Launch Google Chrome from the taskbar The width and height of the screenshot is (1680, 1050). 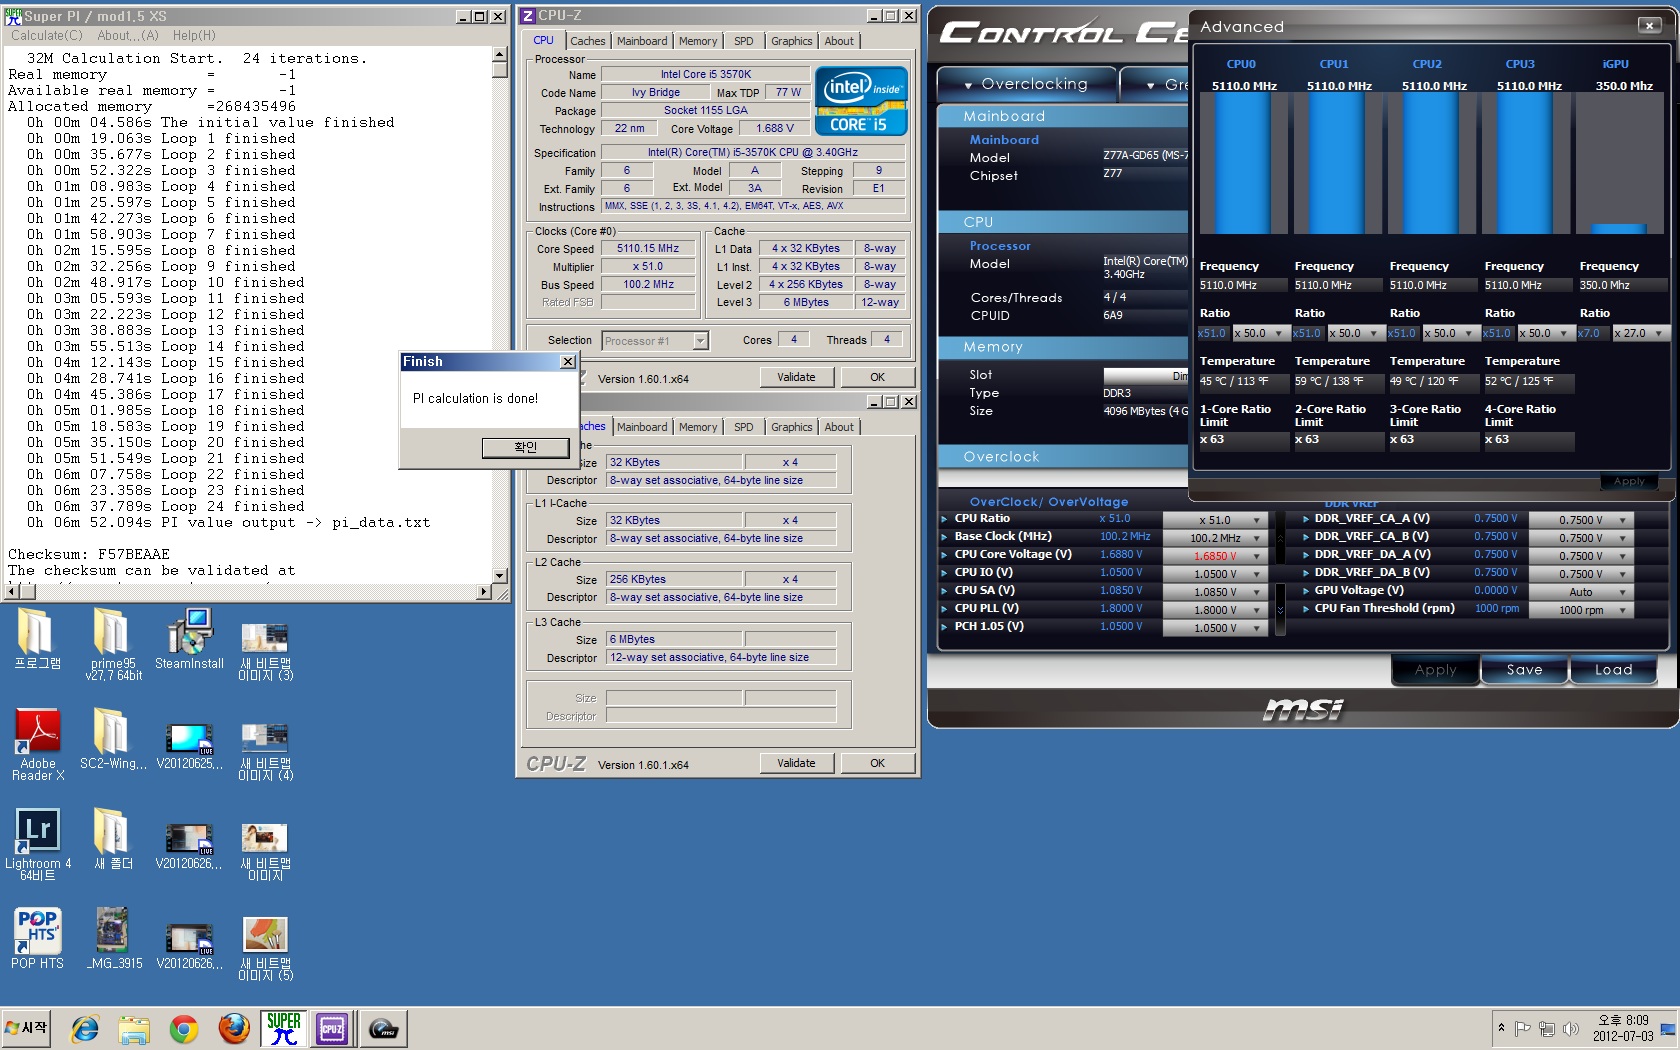point(184,1028)
